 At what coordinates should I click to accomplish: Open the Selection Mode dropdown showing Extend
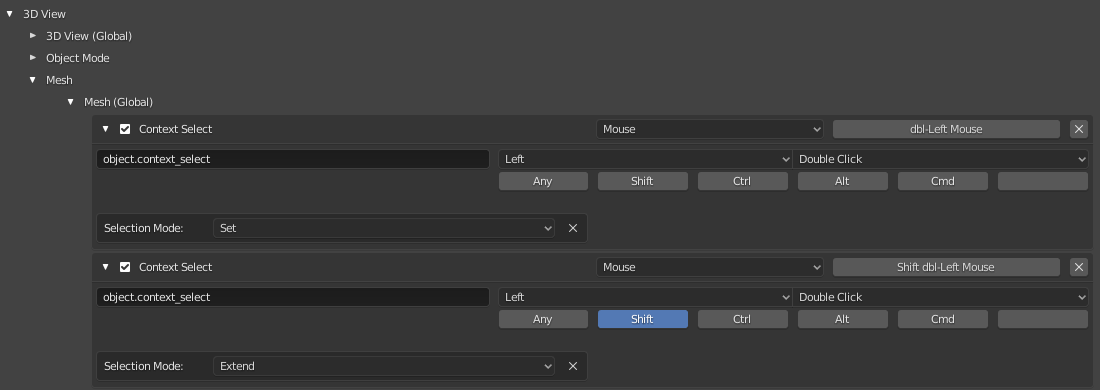coord(384,366)
